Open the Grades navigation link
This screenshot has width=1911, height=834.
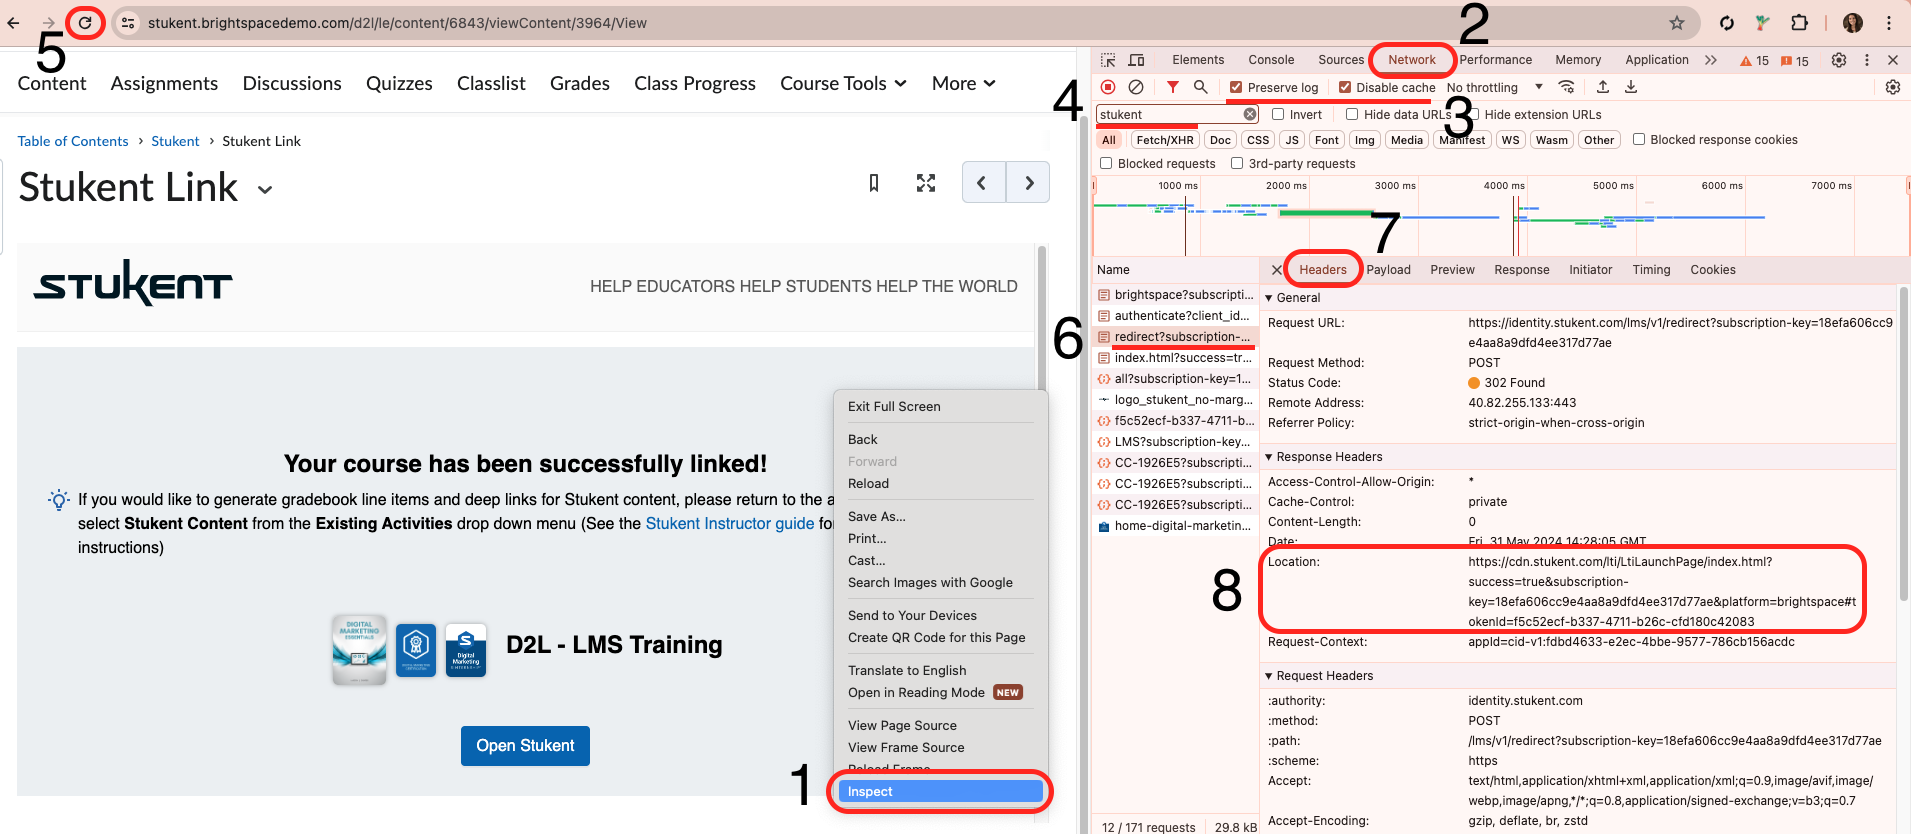click(580, 83)
